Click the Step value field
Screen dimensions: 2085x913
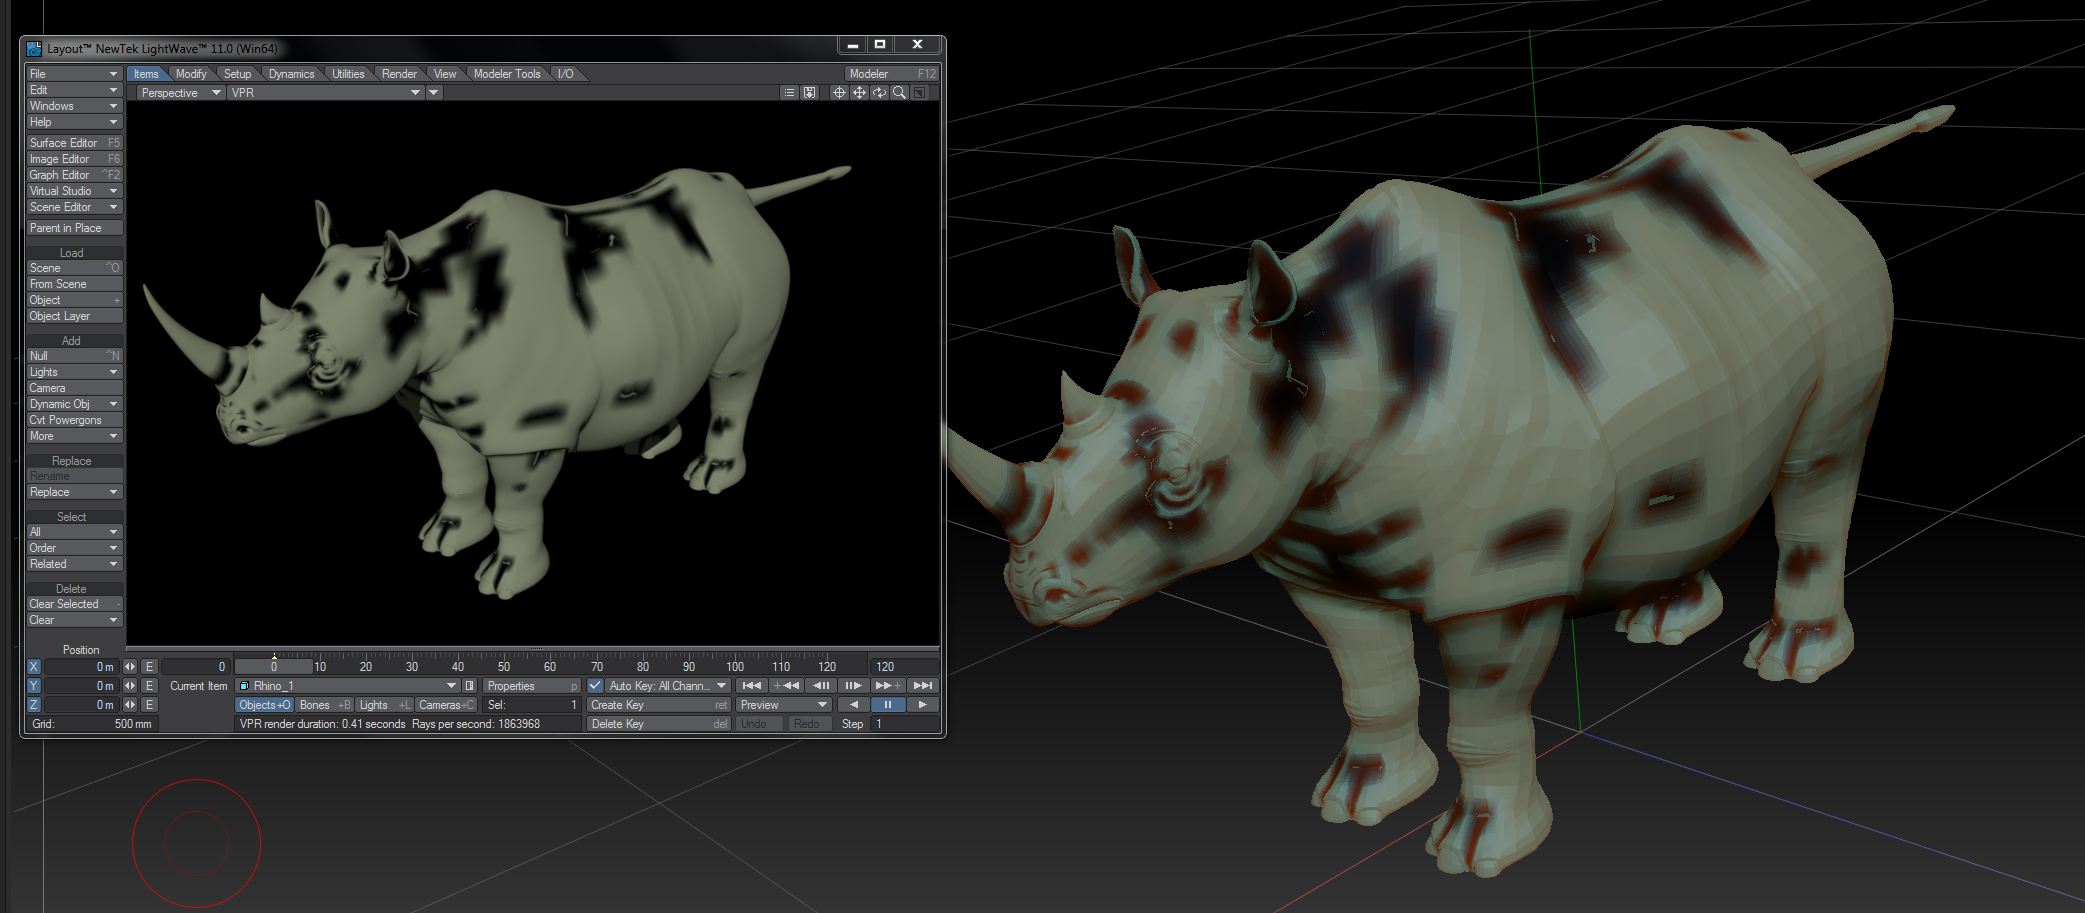(904, 724)
